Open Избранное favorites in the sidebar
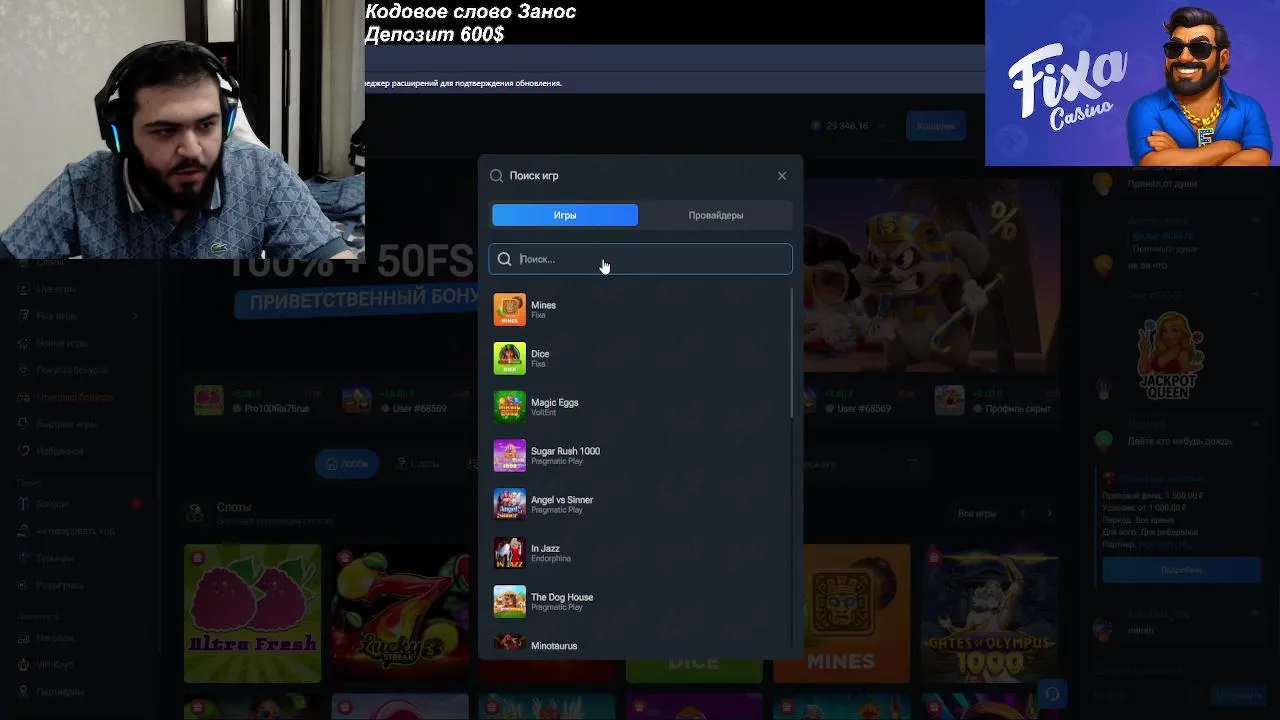Image resolution: width=1280 pixels, height=720 pixels. click(60, 451)
